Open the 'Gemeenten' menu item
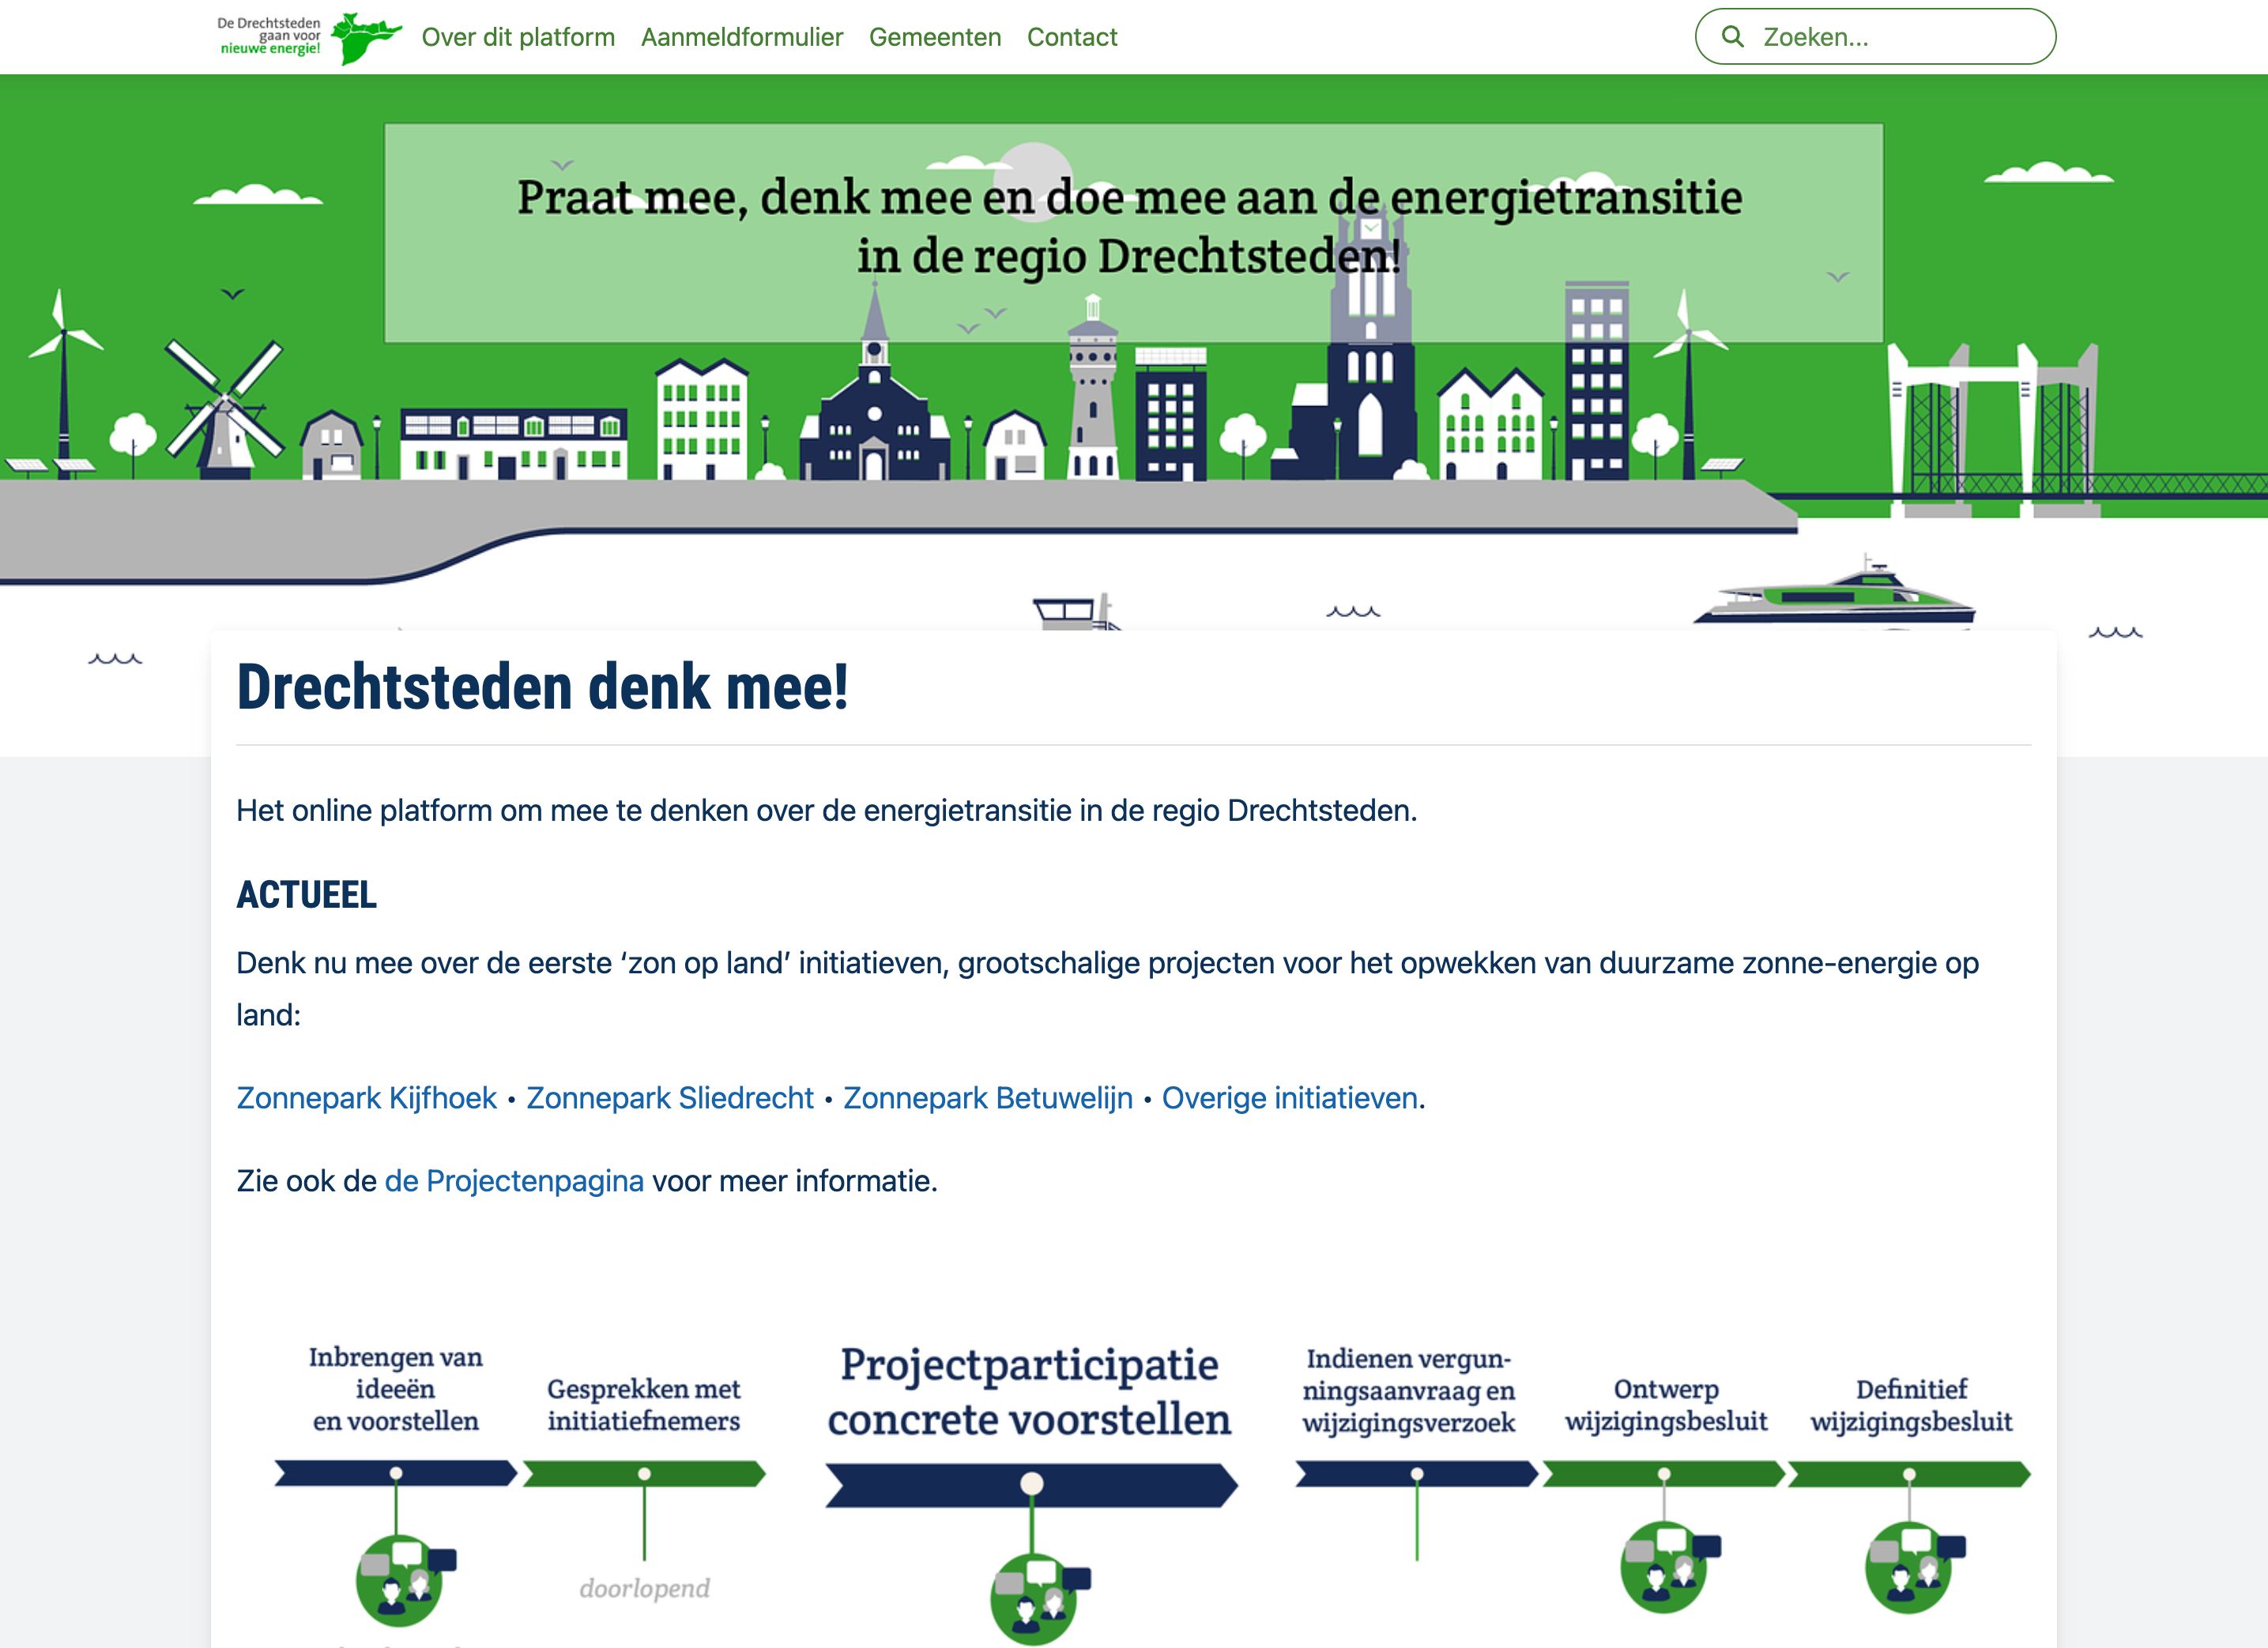The width and height of the screenshot is (2268, 1648). 935,37
